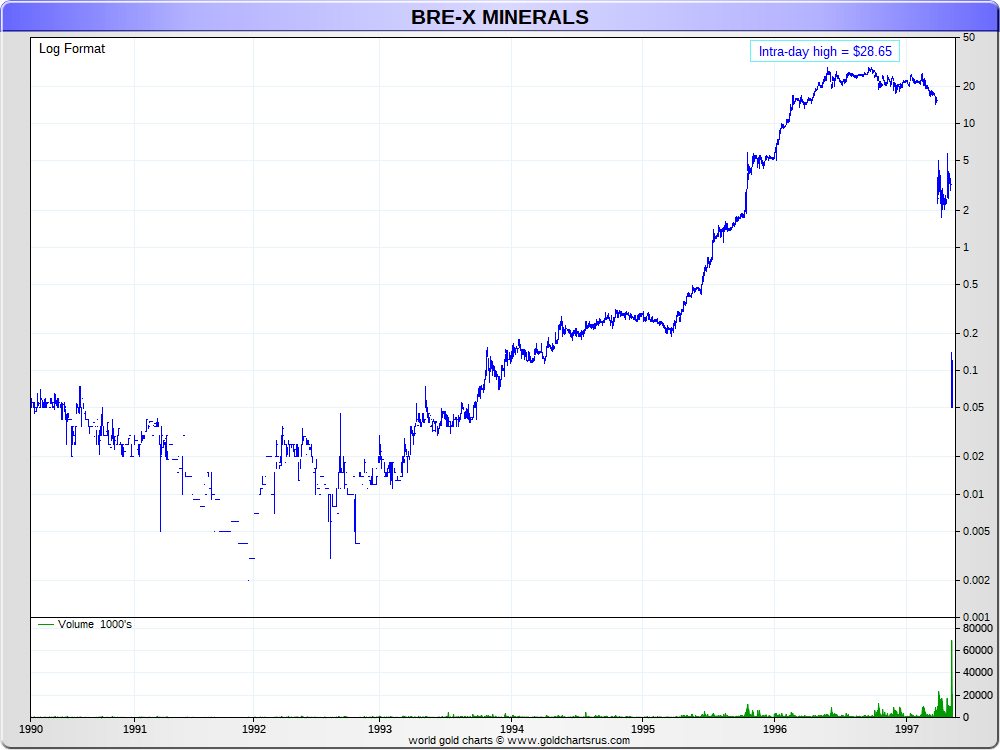Screen dimensions: 1000x750
Task: Click the price axis value 0.5
Action: (970, 284)
